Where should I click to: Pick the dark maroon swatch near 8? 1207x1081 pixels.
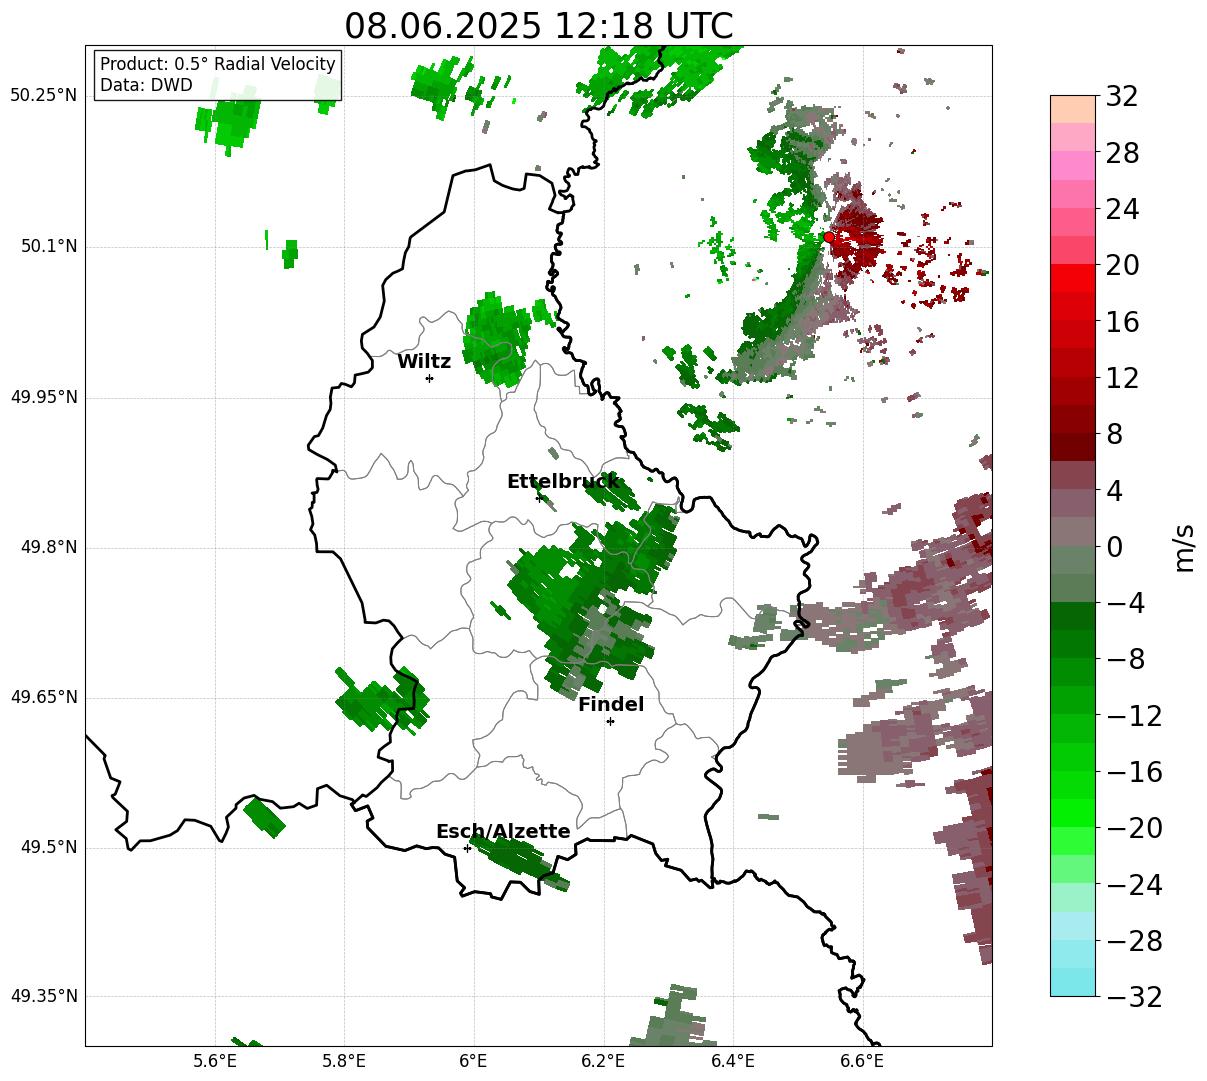(x=1072, y=447)
